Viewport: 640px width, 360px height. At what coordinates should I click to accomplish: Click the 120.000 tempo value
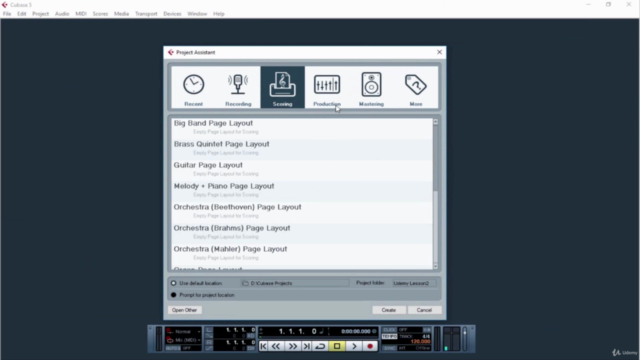coord(420,342)
